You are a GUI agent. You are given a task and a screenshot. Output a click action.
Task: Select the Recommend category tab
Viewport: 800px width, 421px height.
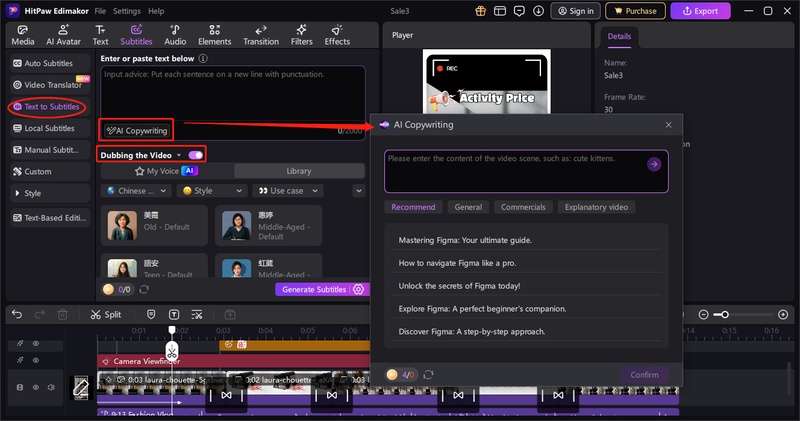[413, 207]
